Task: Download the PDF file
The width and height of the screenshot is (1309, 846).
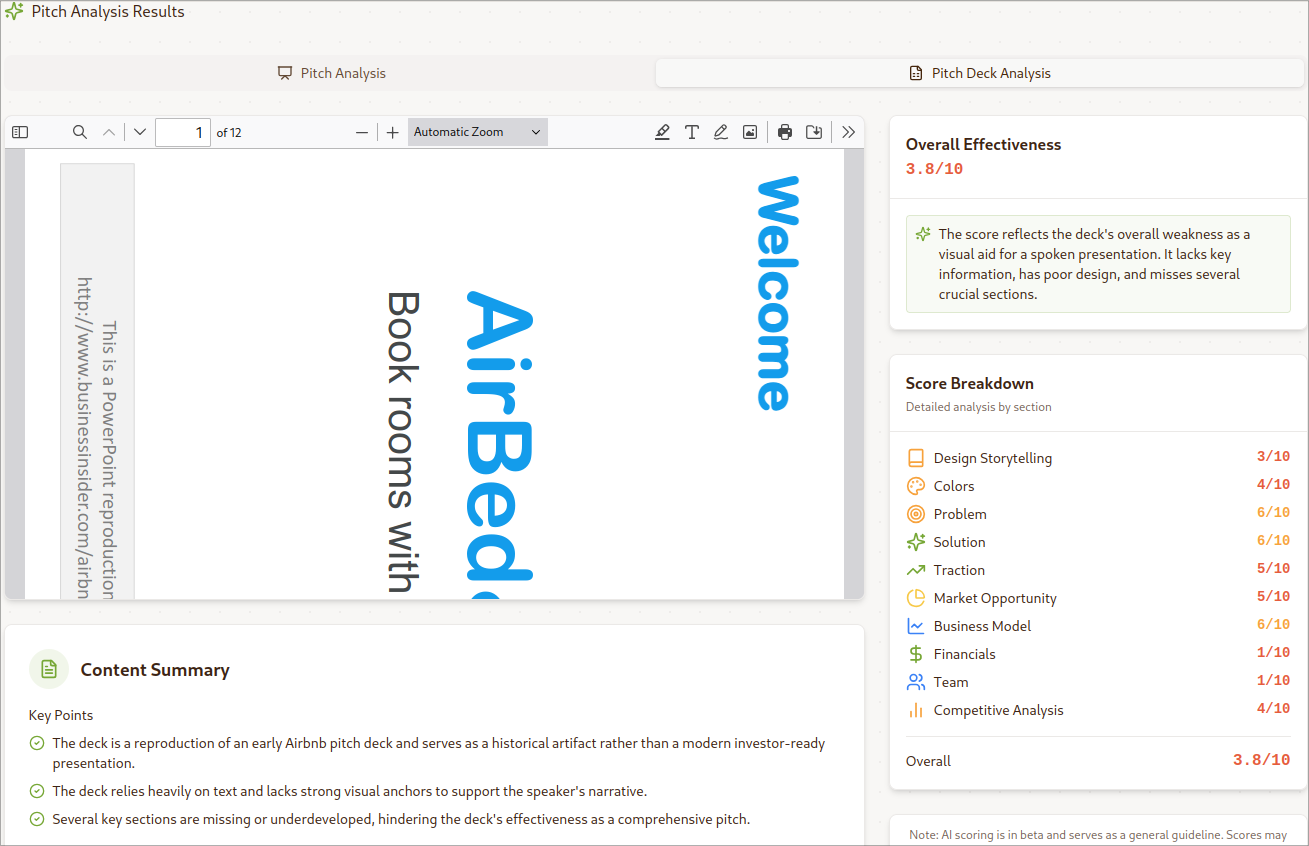Action: (814, 132)
